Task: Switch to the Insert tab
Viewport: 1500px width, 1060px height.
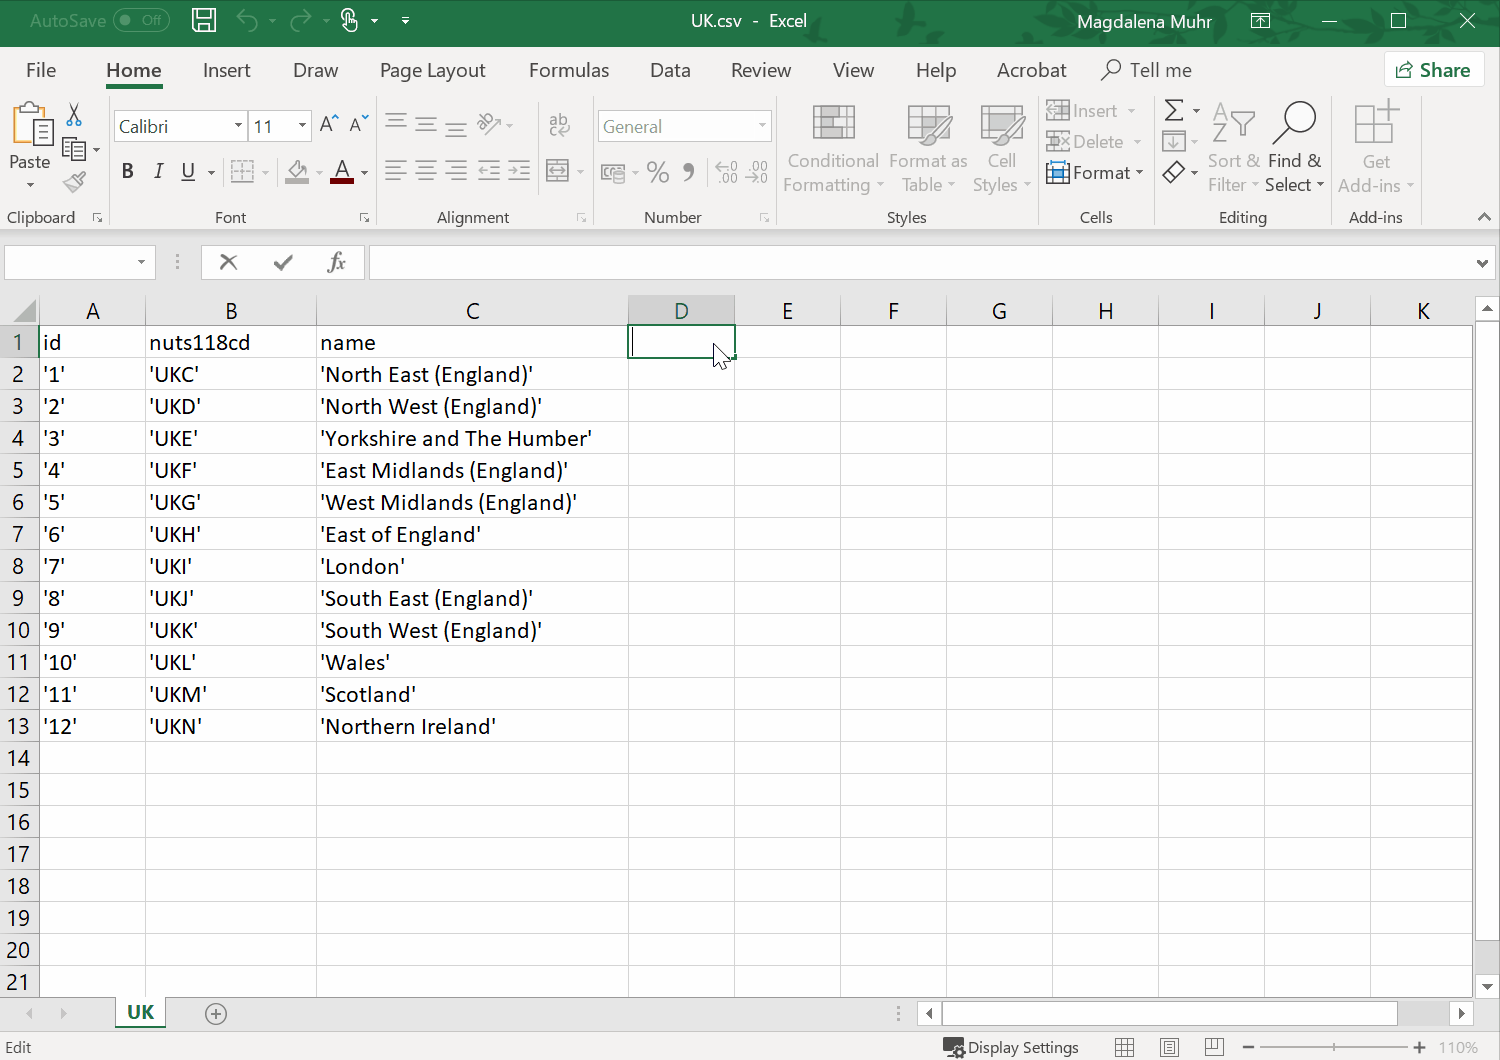Action: coord(226,70)
